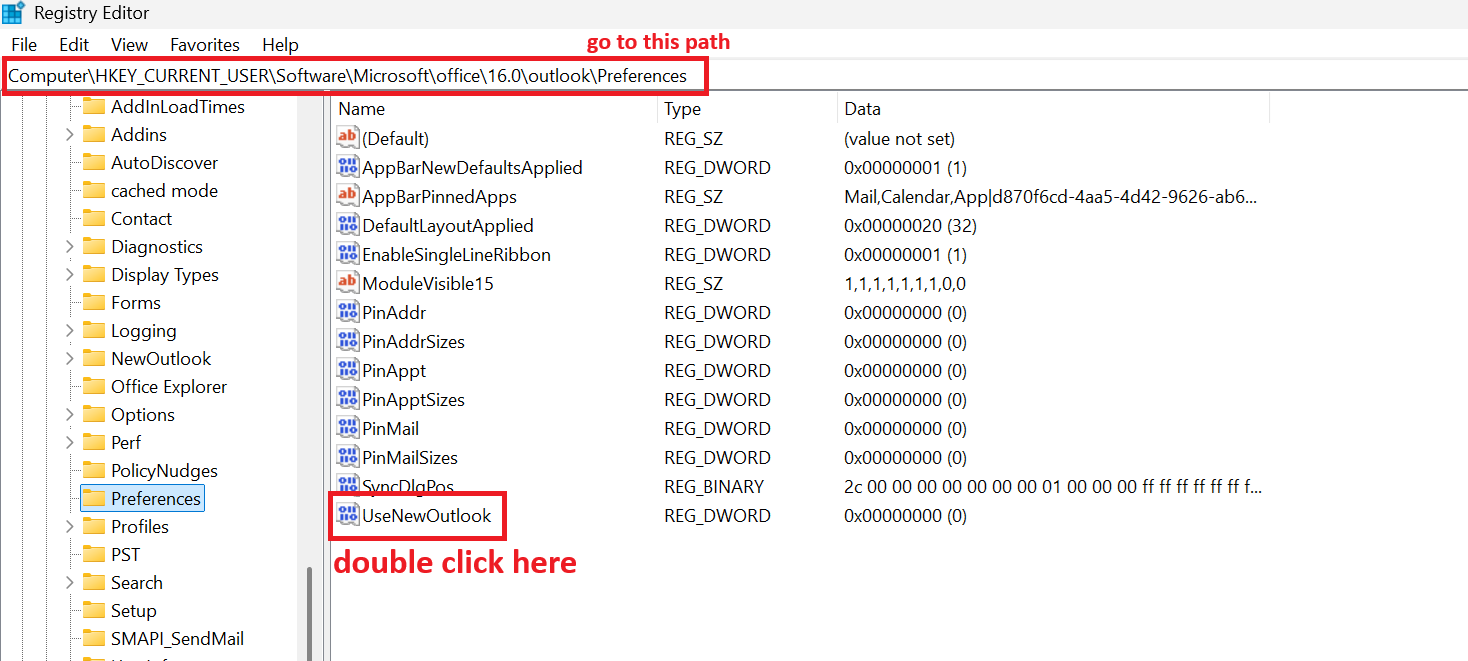Select the Logging key label in tree
The height and width of the screenshot is (661, 1468).
[144, 330]
